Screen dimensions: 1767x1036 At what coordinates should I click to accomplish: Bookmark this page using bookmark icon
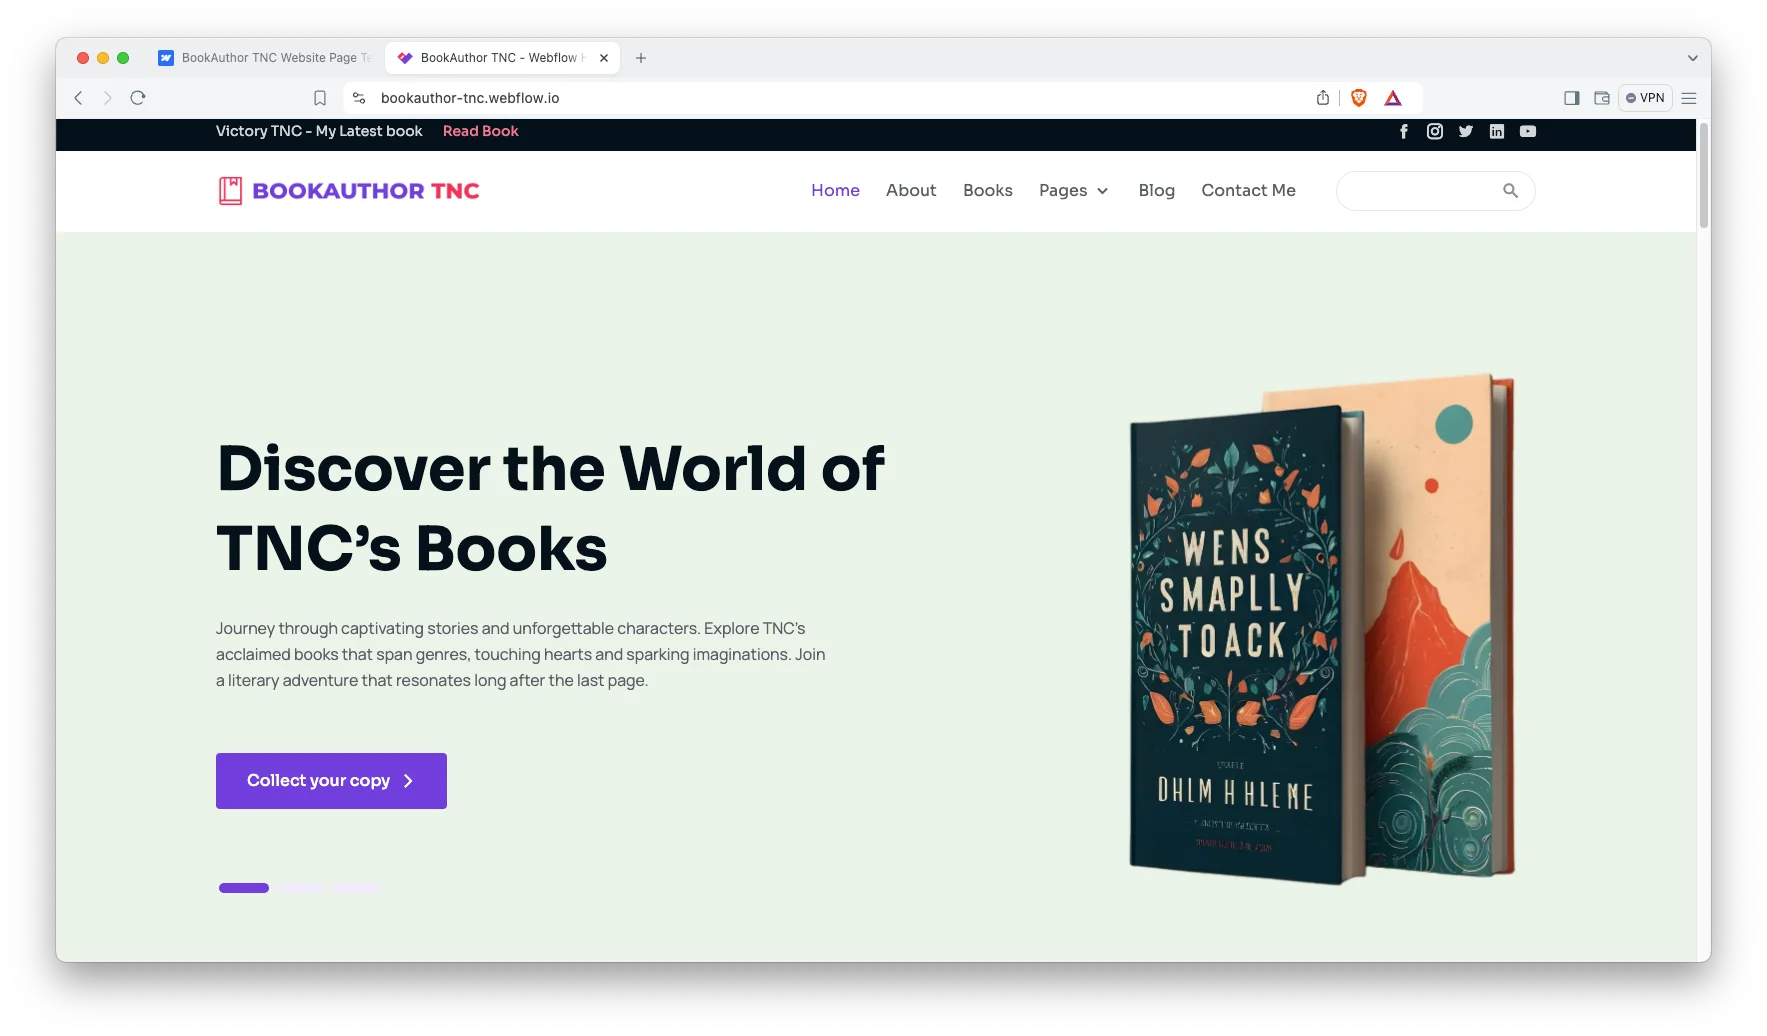tap(320, 98)
